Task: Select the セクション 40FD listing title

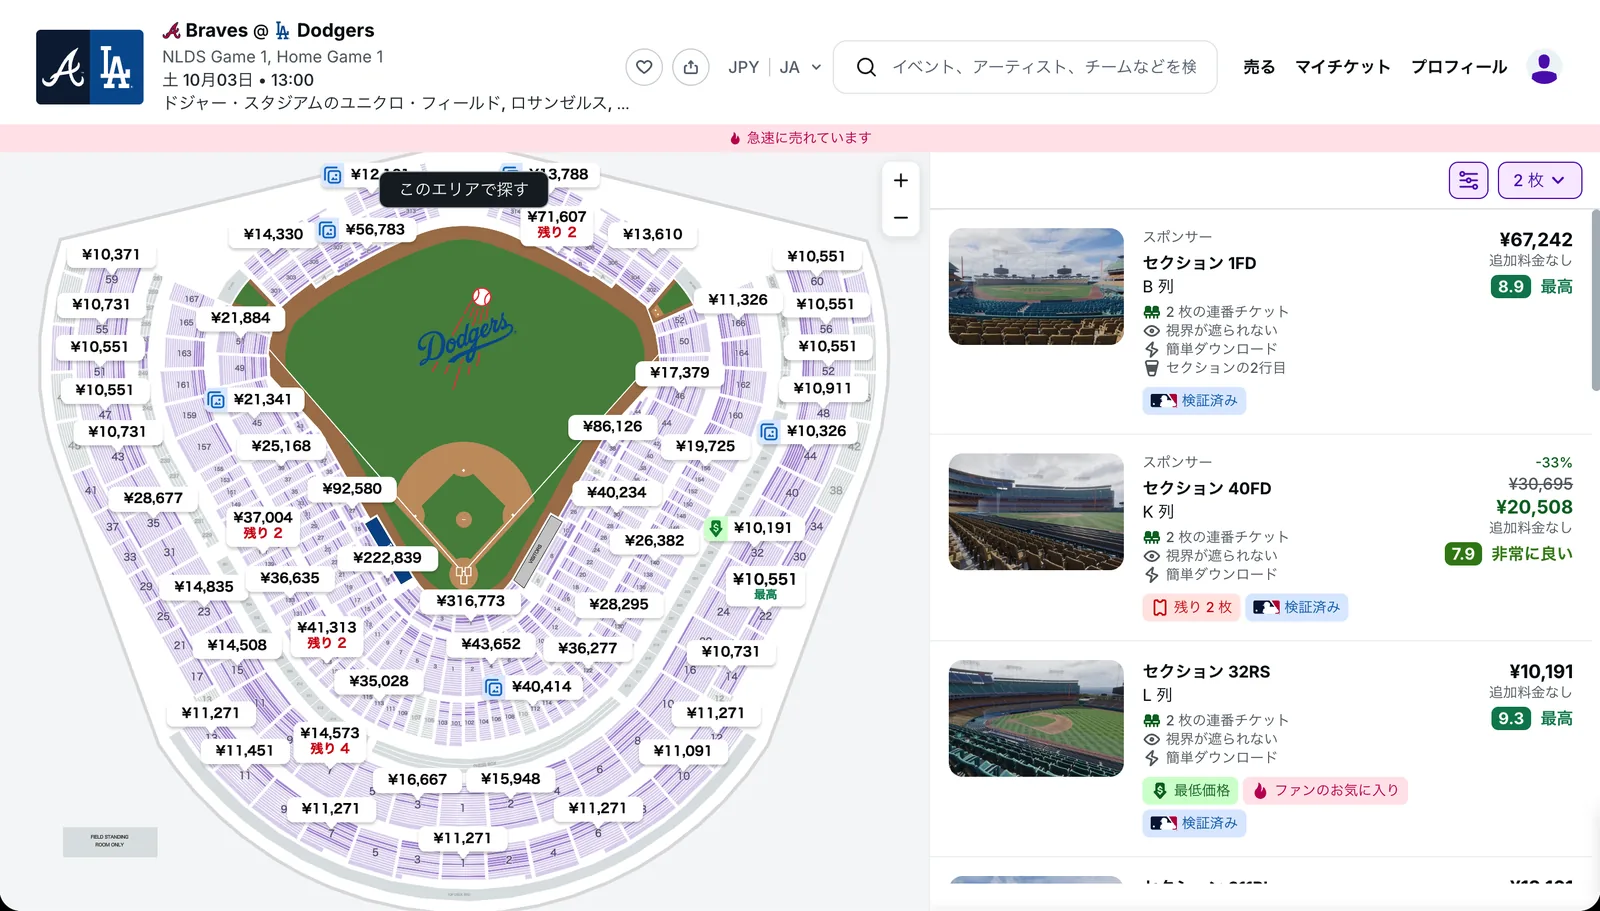Action: [x=1207, y=488]
